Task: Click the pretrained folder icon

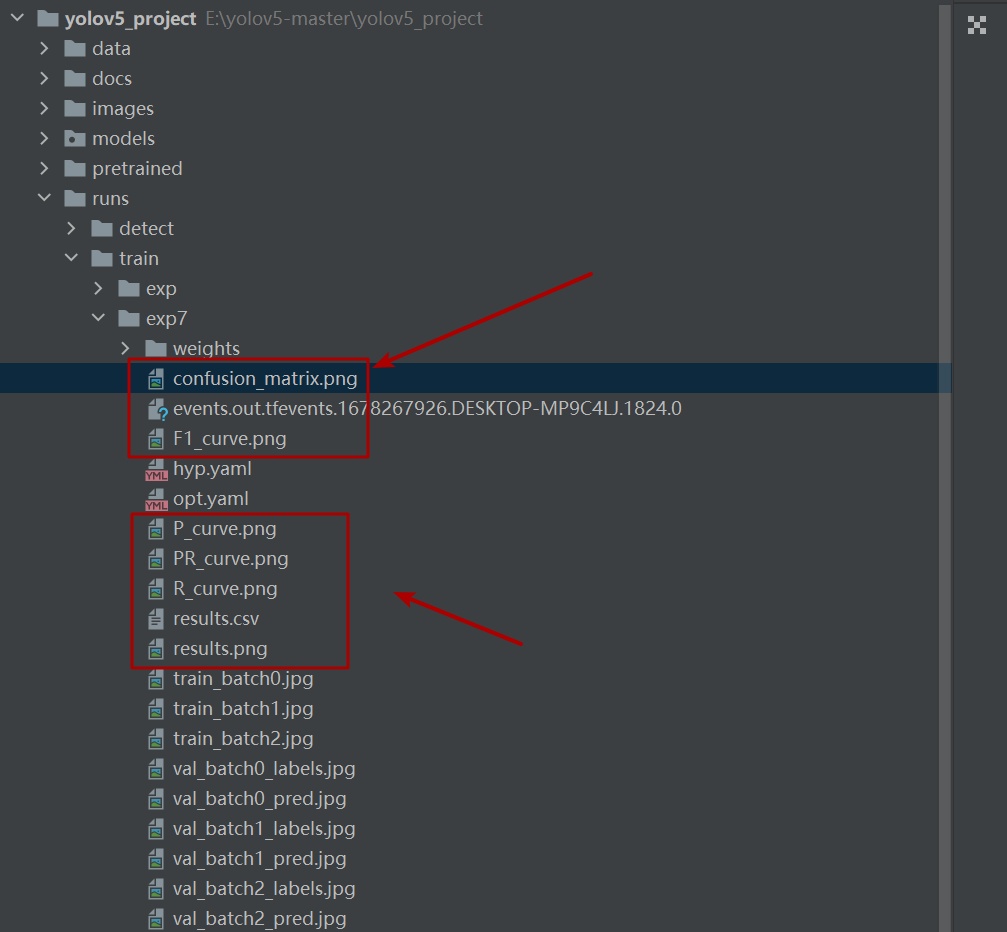Action: (x=75, y=168)
